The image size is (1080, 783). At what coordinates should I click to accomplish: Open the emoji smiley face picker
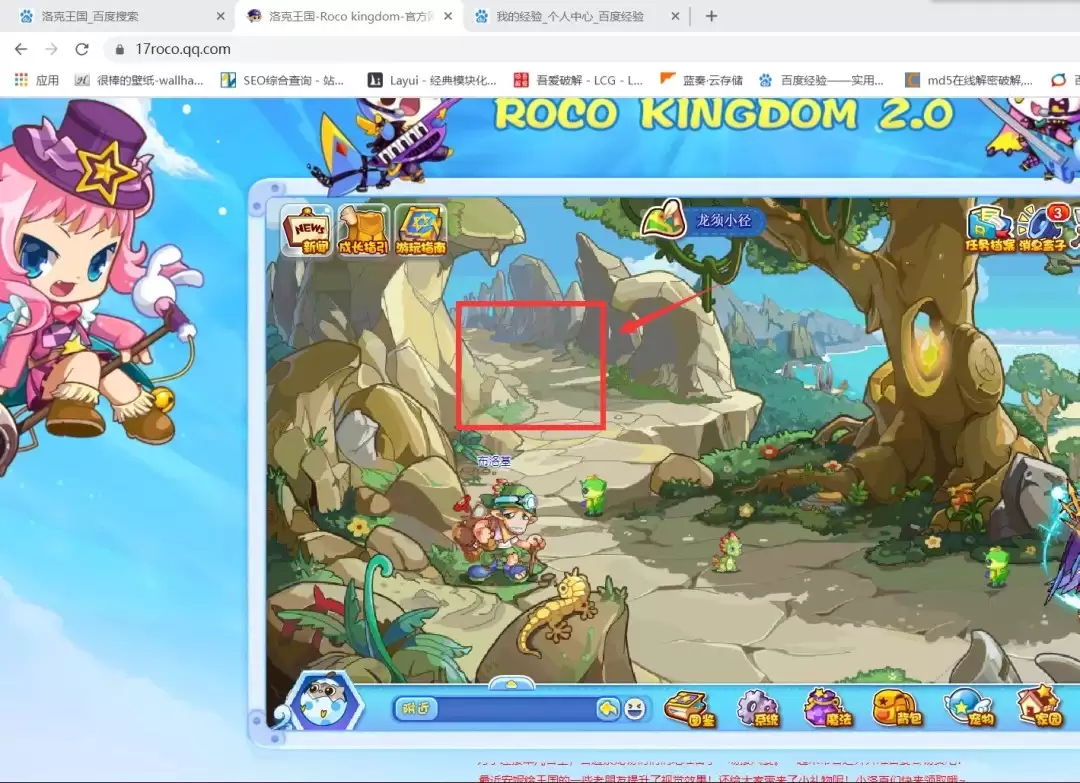coord(635,709)
